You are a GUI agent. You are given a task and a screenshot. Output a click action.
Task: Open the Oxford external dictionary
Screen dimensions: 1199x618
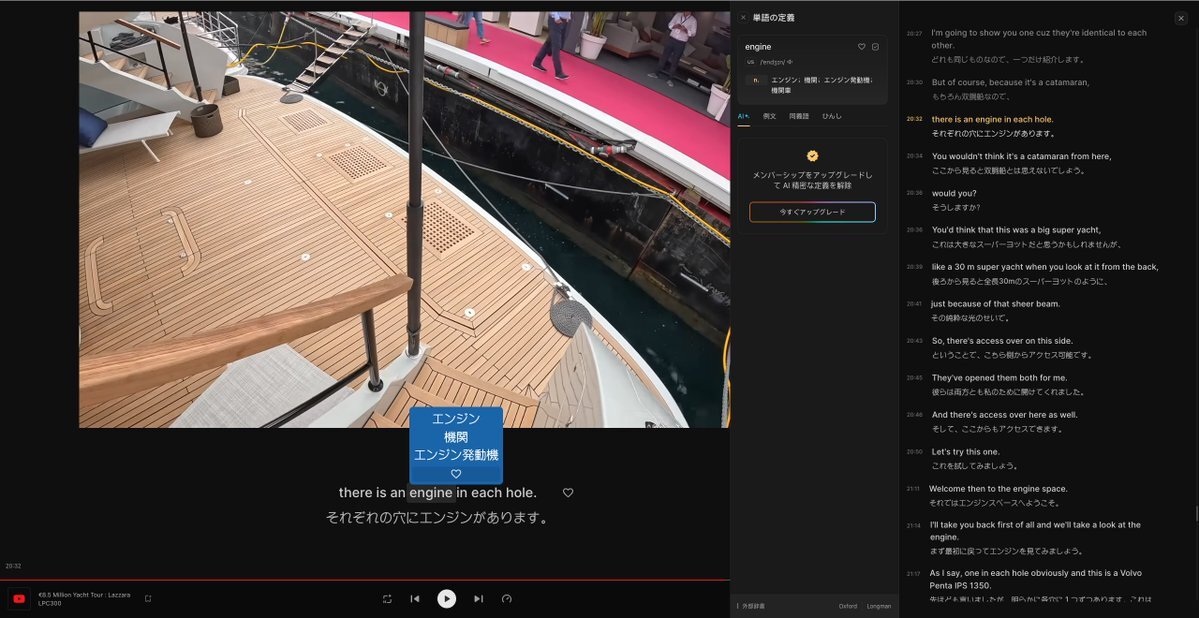(847, 606)
